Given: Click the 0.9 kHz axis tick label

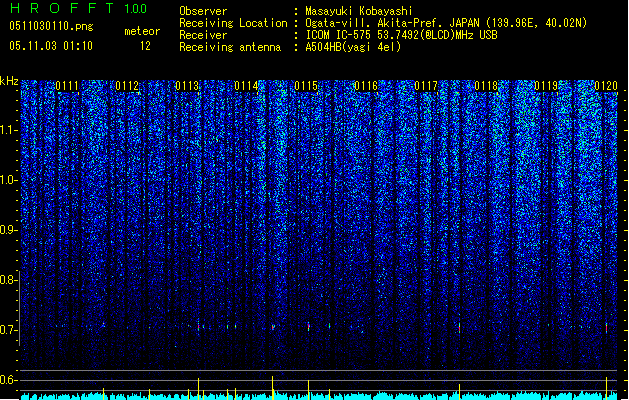Looking at the screenshot, I should pos(8,230).
